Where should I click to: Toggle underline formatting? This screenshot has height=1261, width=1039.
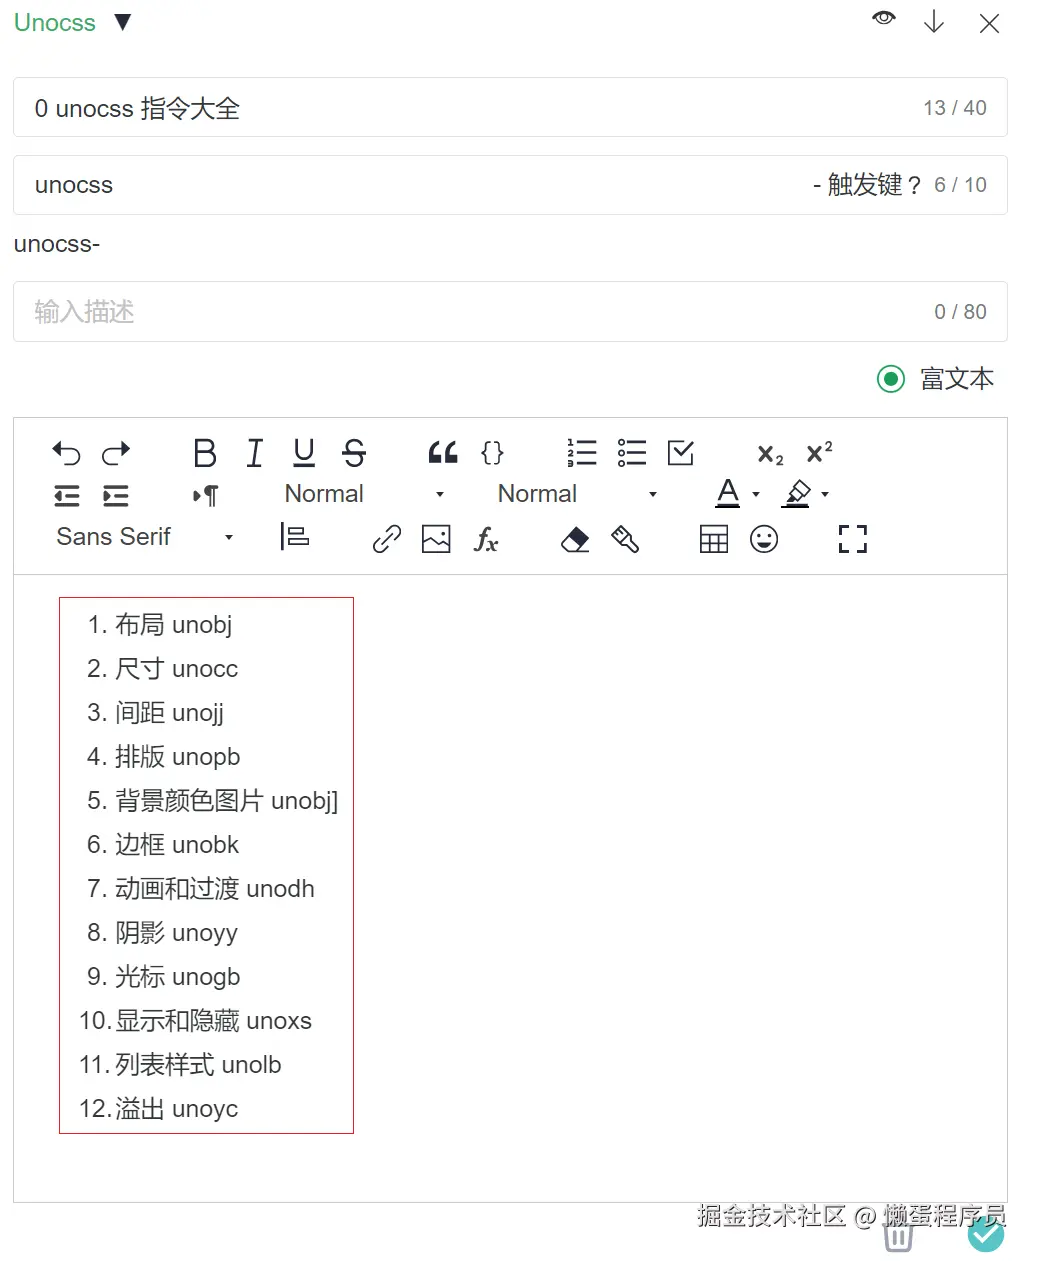pos(304,453)
